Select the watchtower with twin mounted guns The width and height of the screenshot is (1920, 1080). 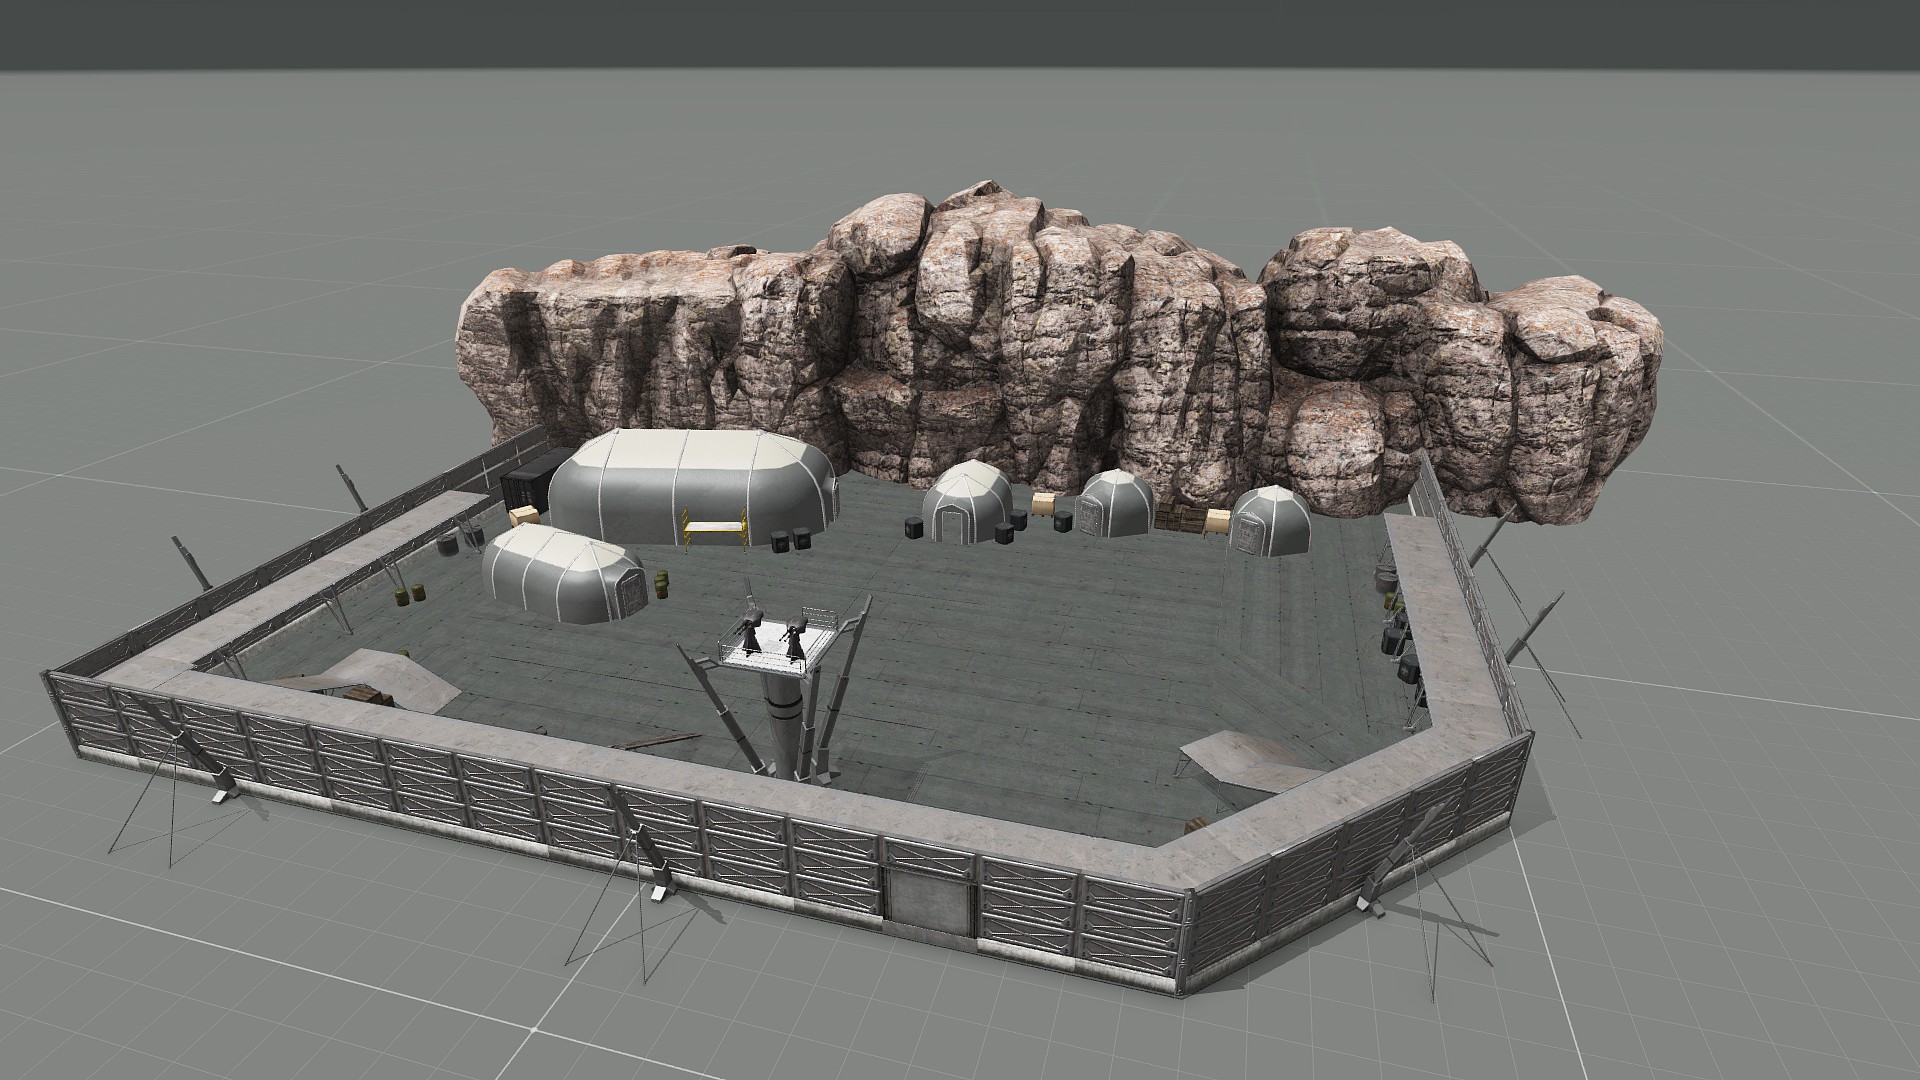[782, 690]
